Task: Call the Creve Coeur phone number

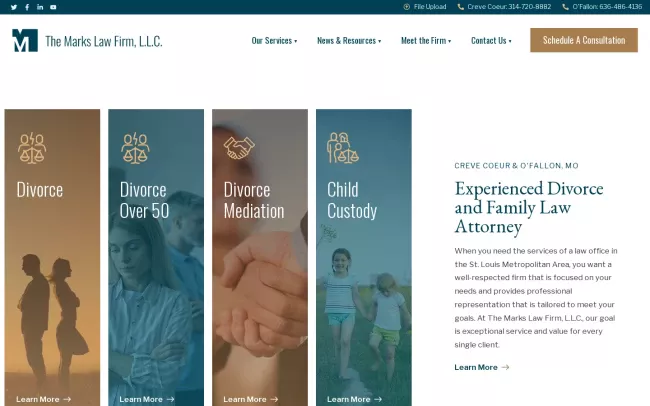Action: (504, 7)
